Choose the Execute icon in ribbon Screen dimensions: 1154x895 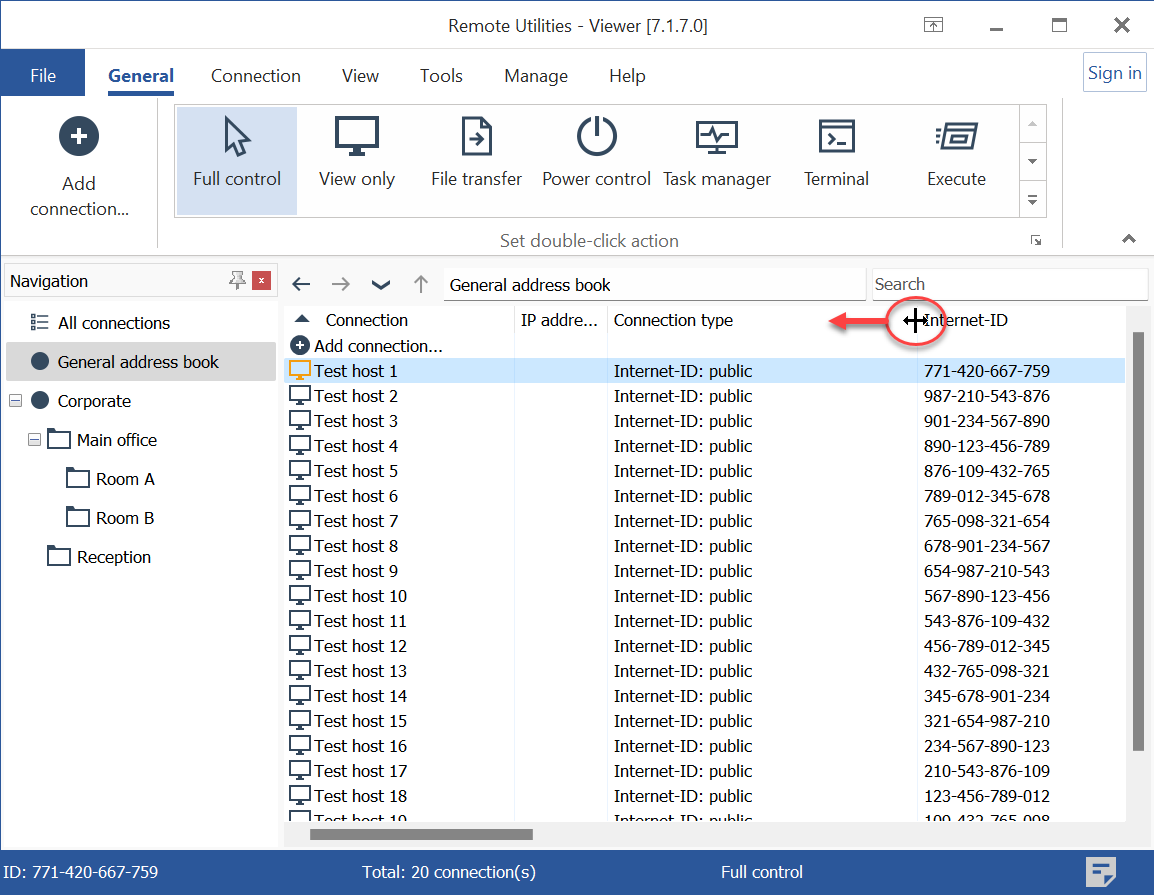click(x=956, y=137)
